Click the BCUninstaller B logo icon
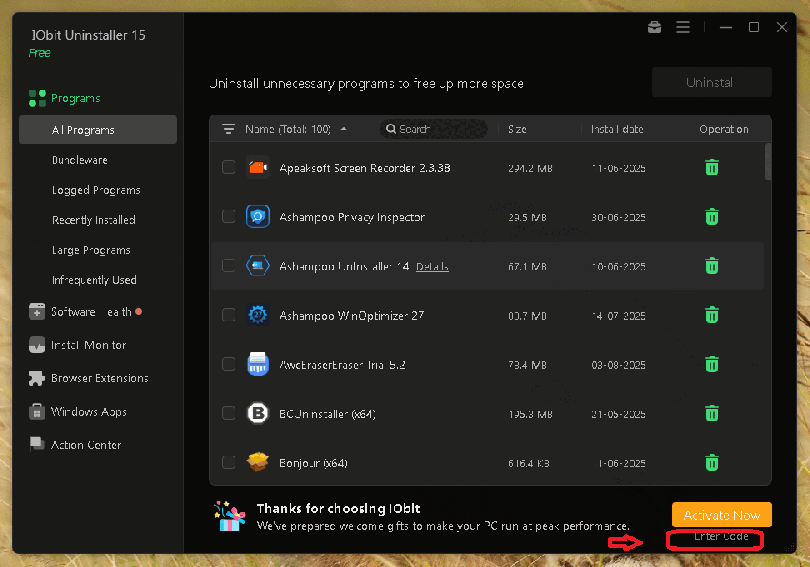The width and height of the screenshot is (810, 567). [258, 413]
